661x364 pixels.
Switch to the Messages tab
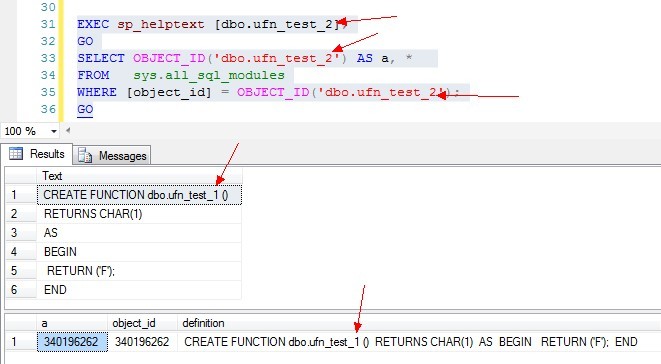pos(112,156)
